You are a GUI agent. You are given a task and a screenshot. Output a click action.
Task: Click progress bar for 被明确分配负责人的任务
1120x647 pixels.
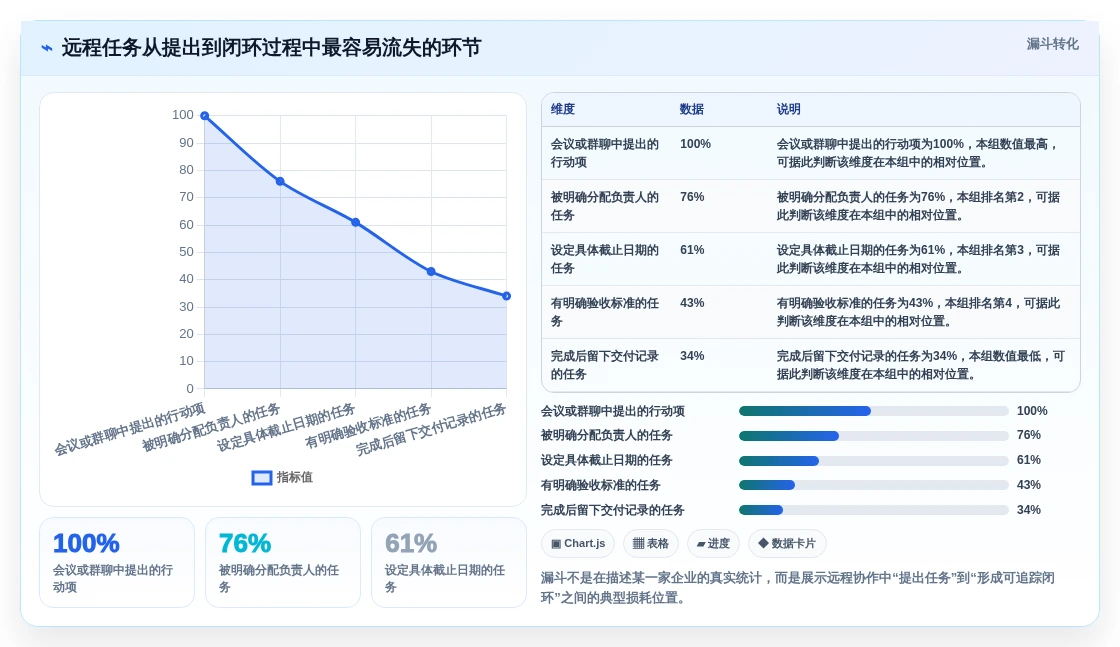point(874,436)
